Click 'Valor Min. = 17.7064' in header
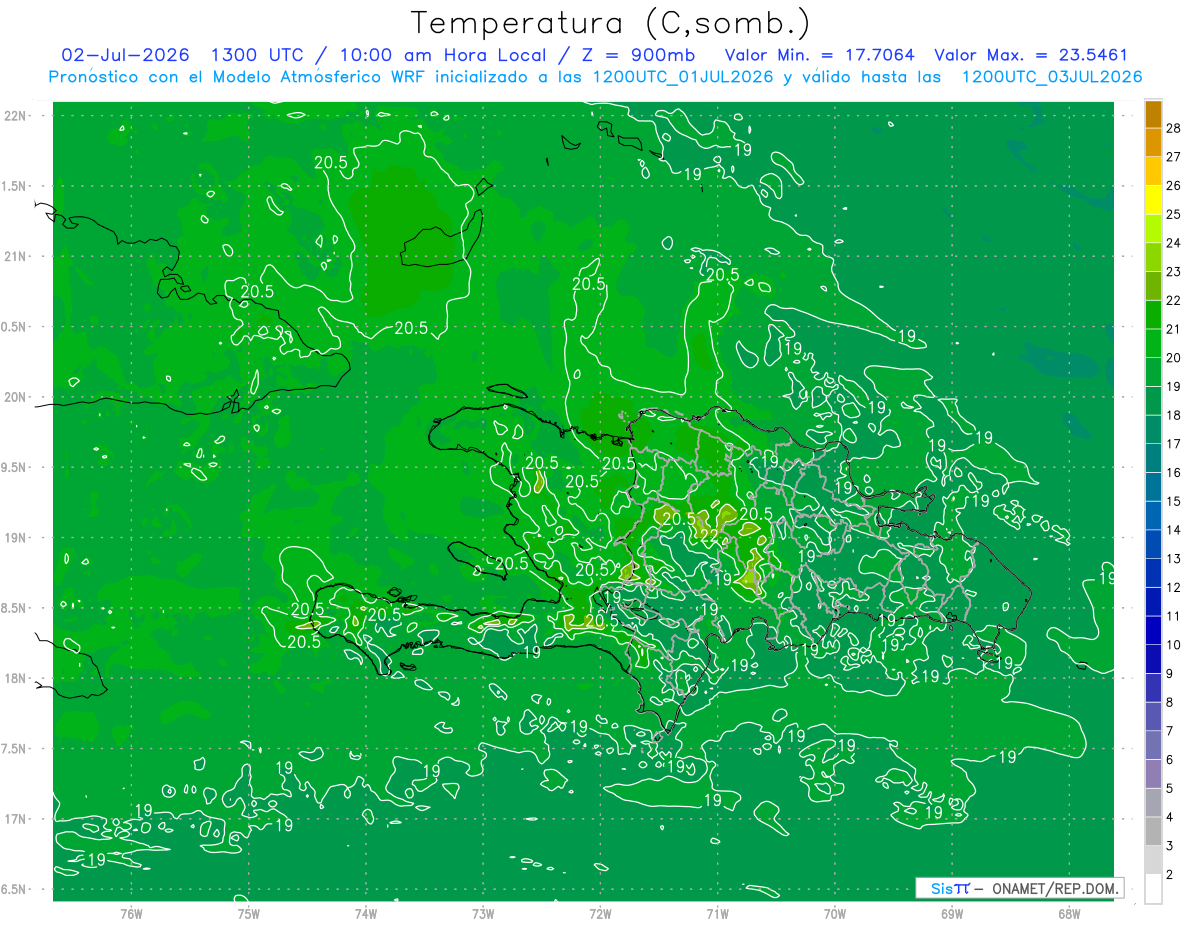This screenshot has height=927, width=1200. 819,55
